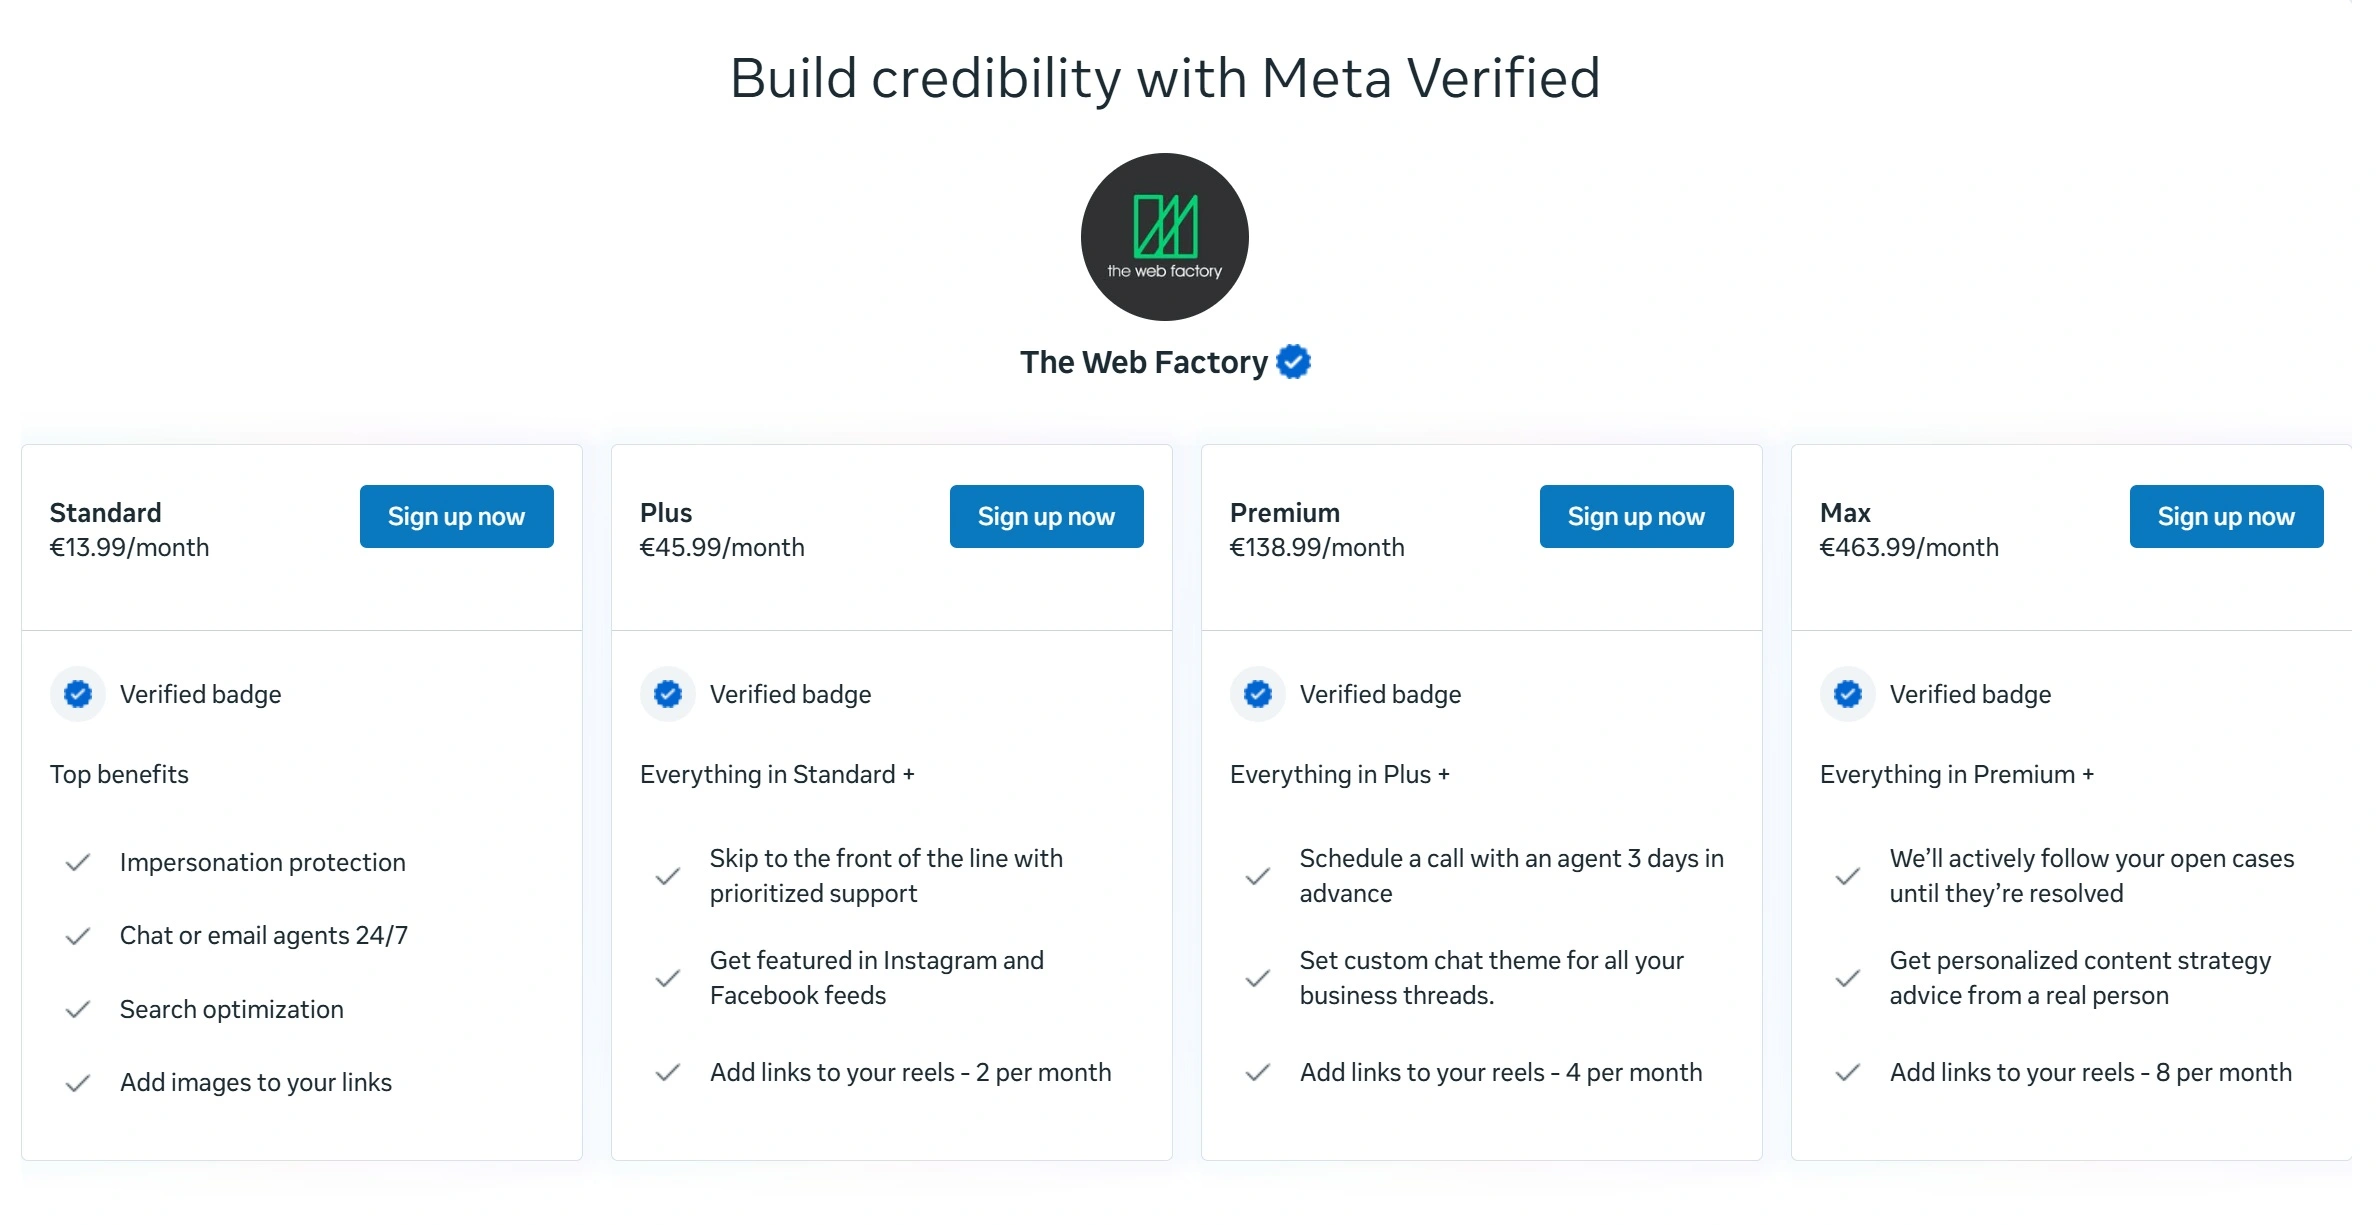Select the Premium plan price text
This screenshot has height=1225, width=2377.
[x=1317, y=547]
